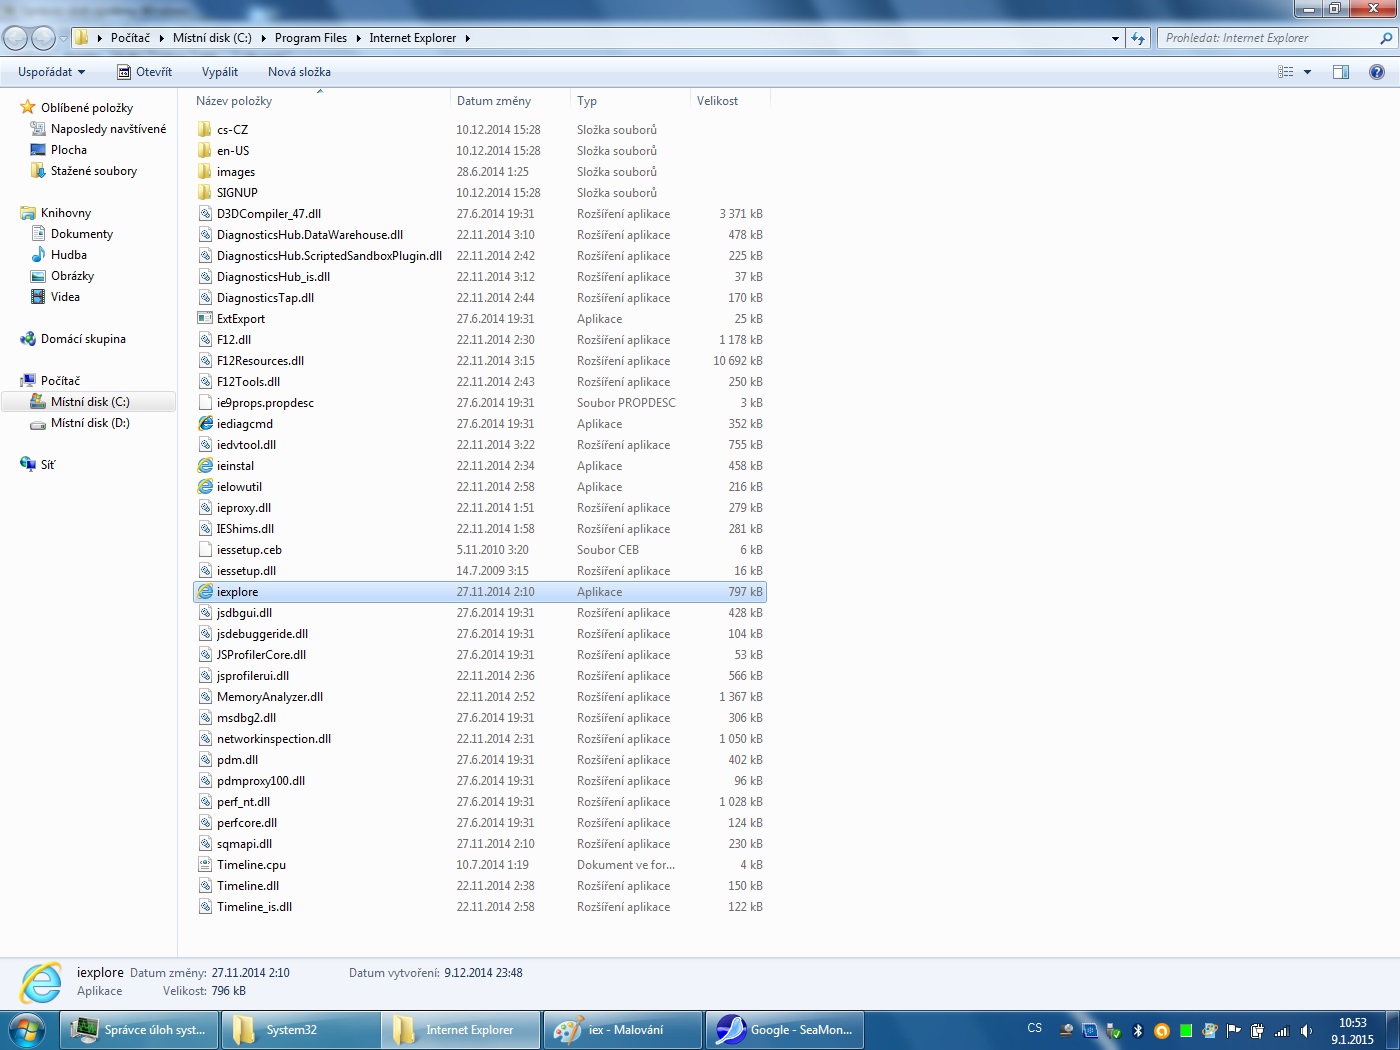Click the iexplore application icon in list
1400x1050 pixels.
205,592
